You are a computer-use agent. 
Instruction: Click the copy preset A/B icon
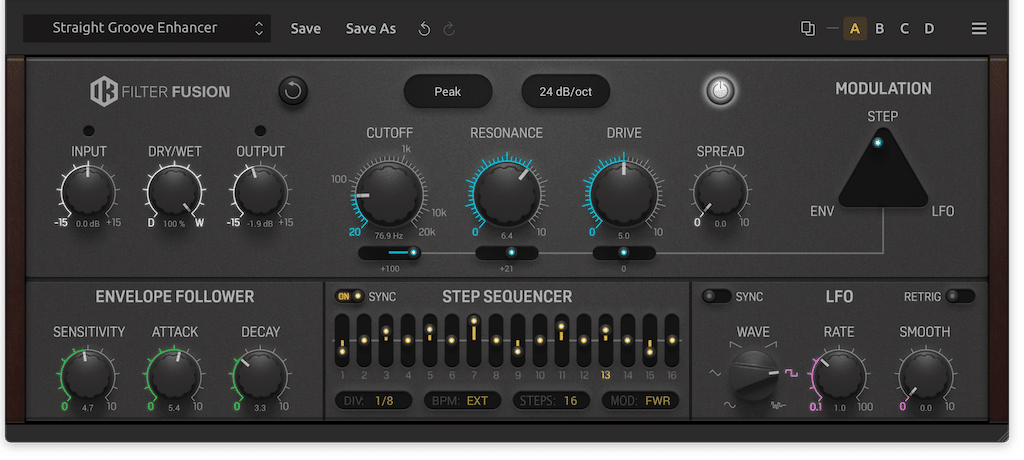pos(808,29)
